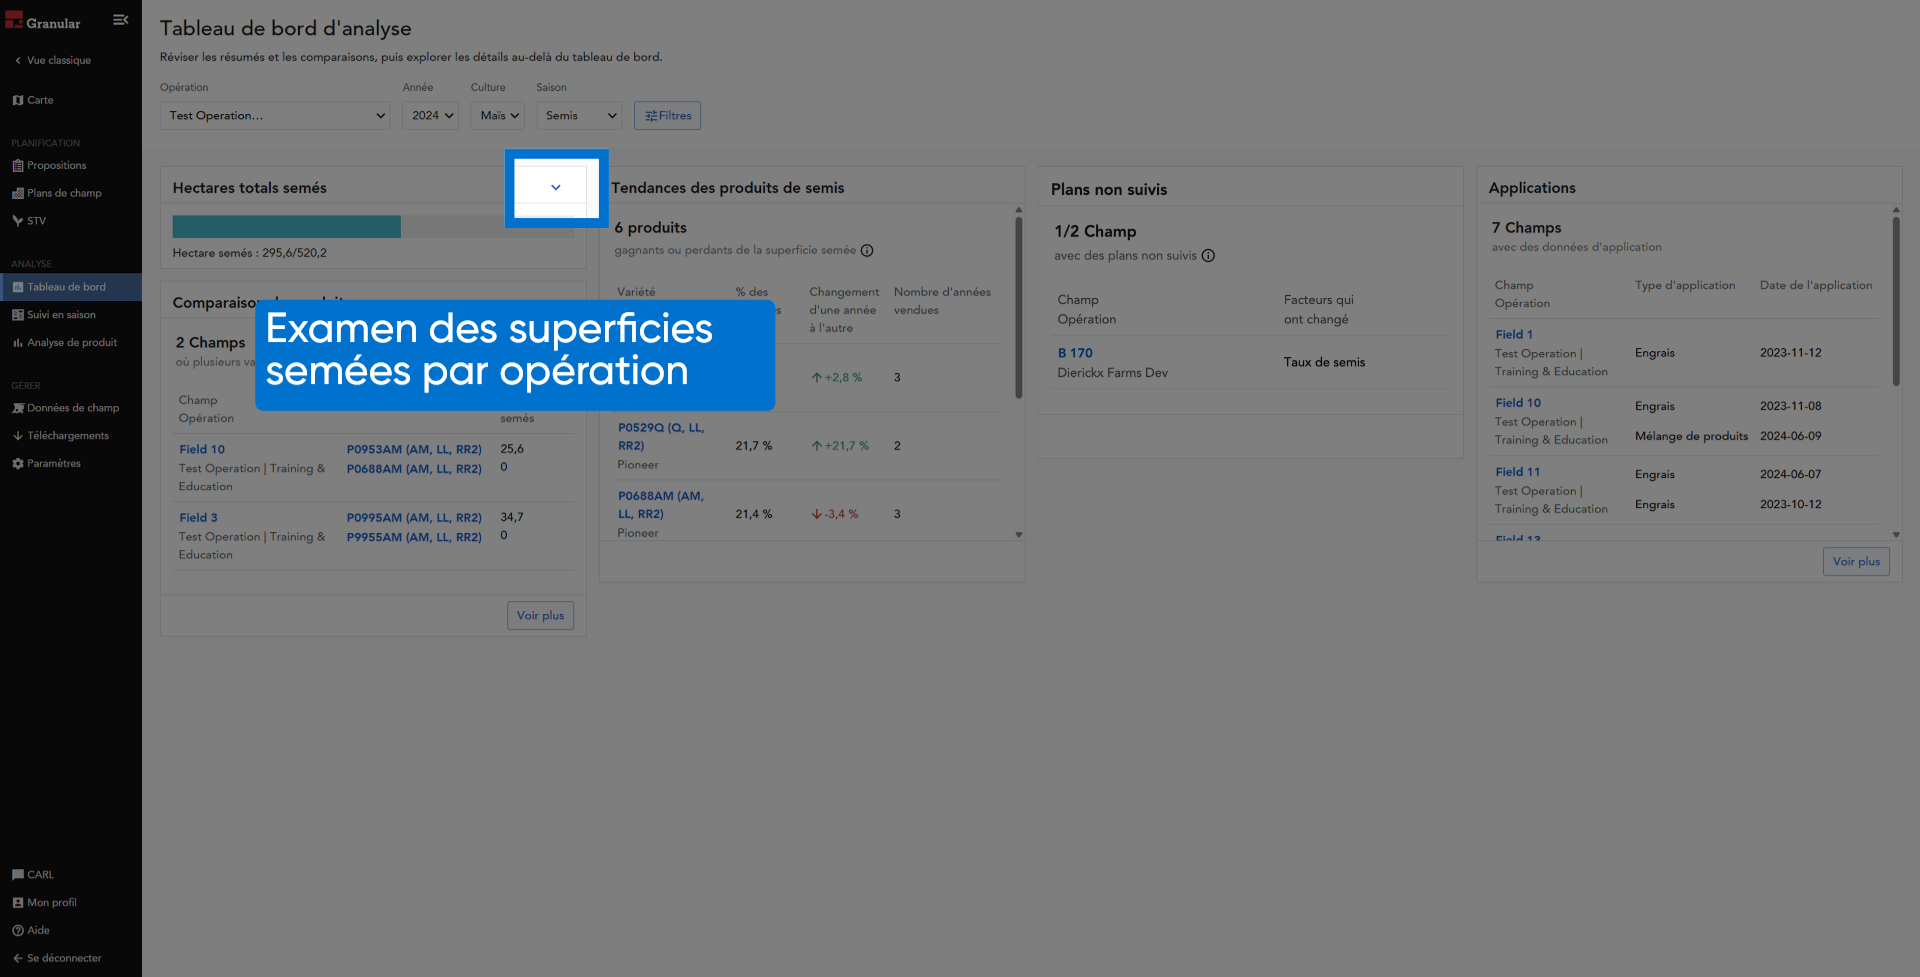
Task: Expand Hectares totaux semés chevron
Action: [x=556, y=188]
